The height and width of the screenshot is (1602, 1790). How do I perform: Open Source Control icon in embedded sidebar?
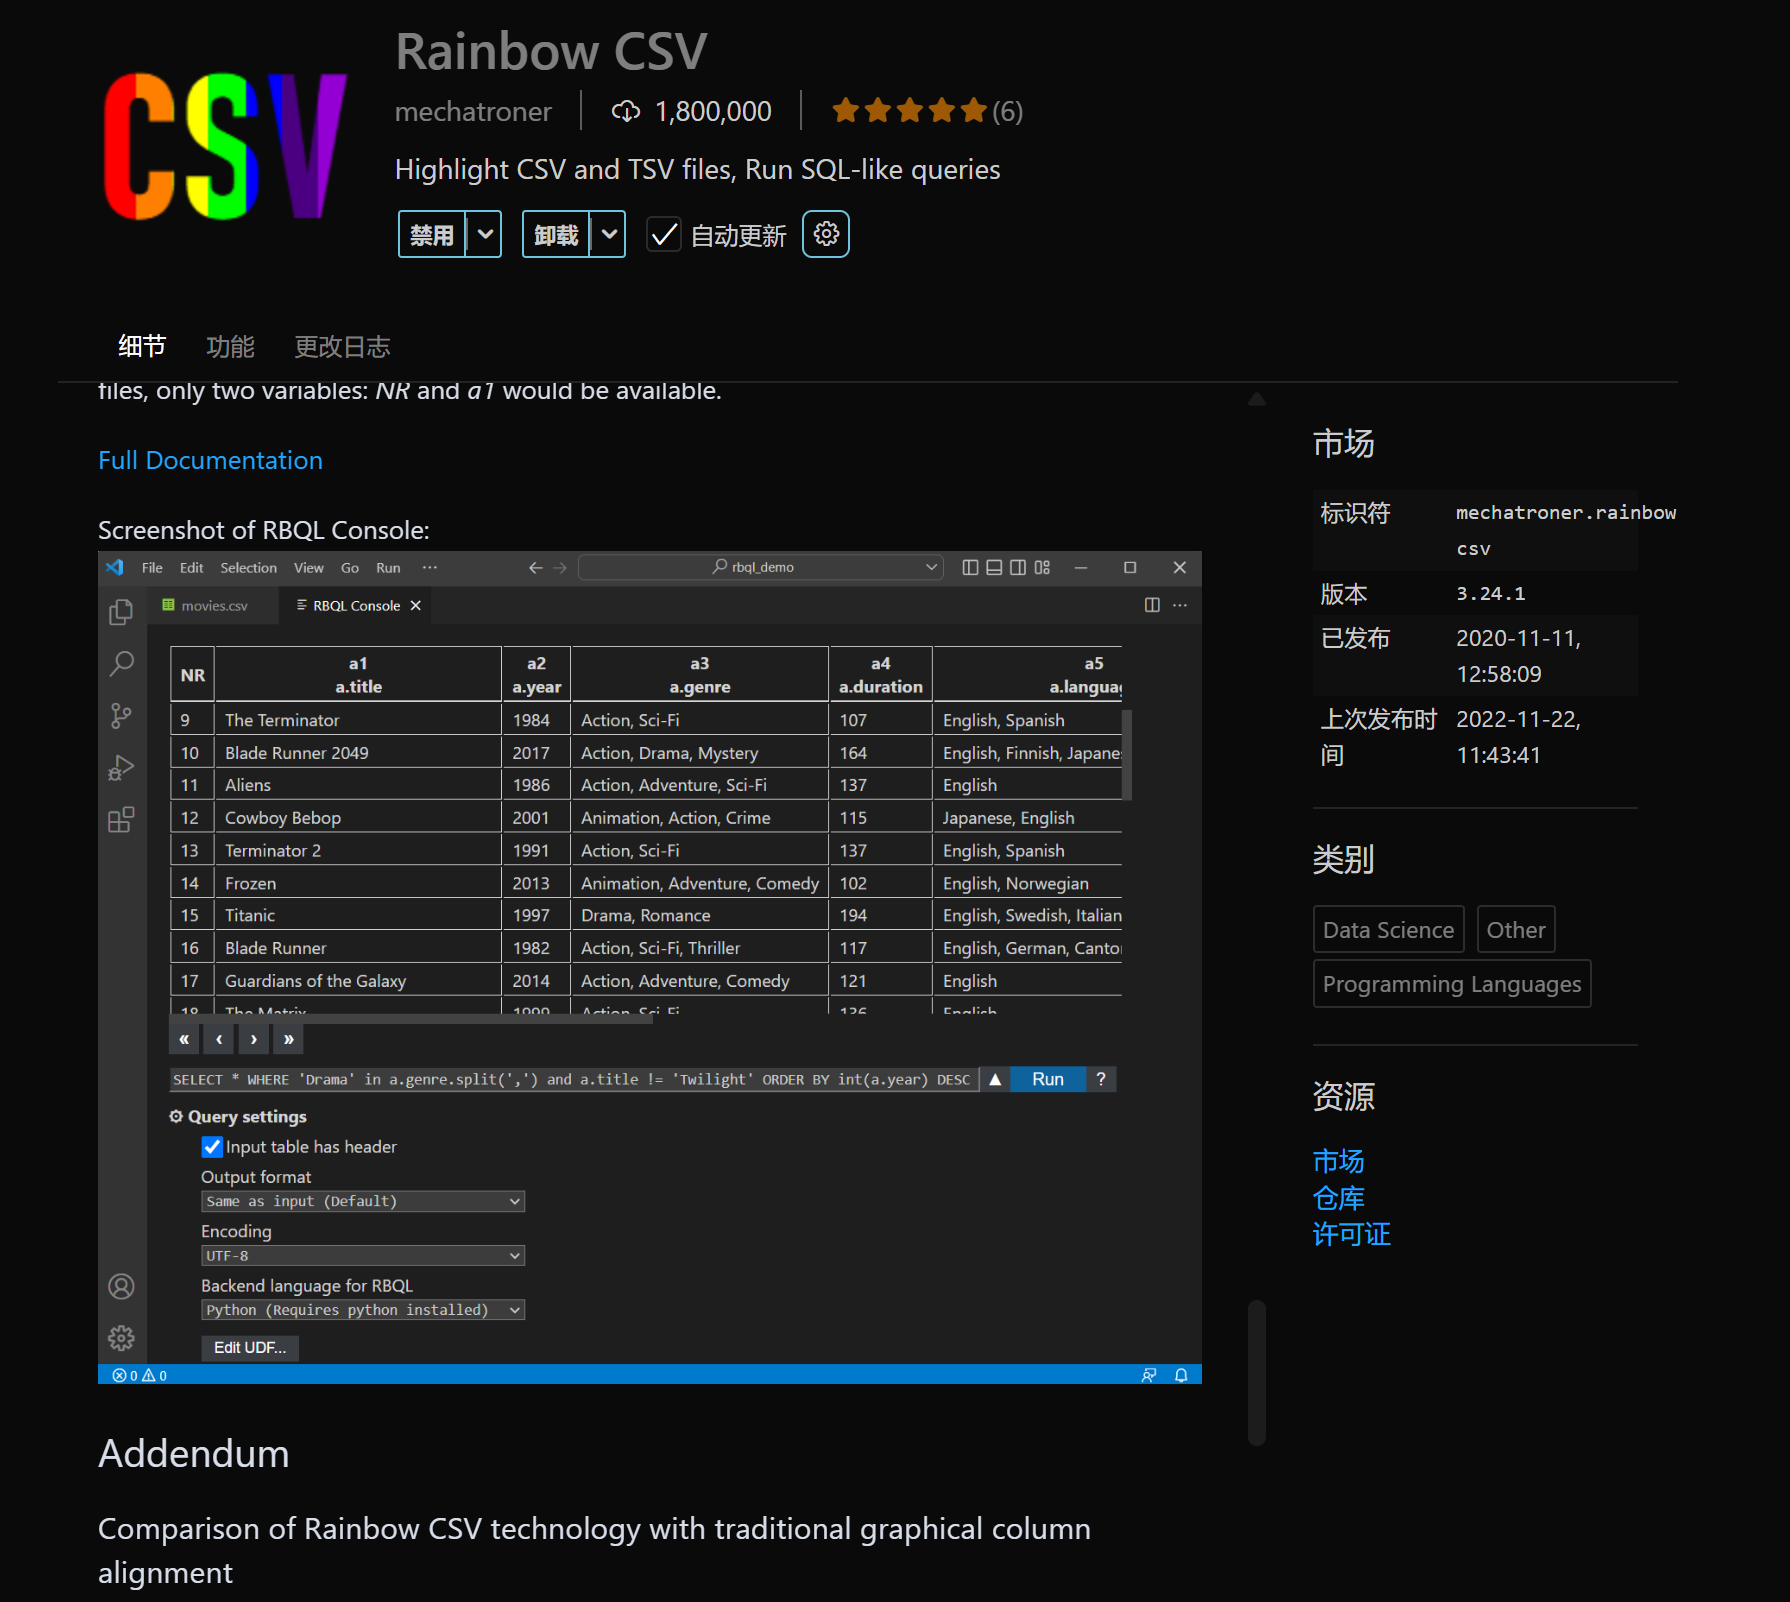coord(121,715)
